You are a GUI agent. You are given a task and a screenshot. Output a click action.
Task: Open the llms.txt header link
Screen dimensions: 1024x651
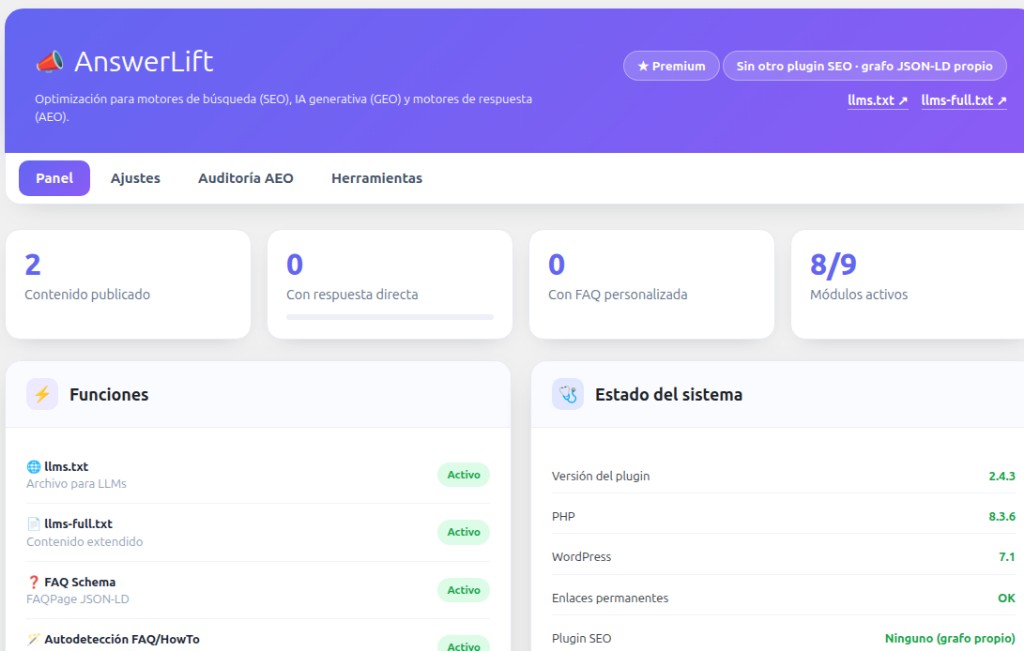[878, 101]
